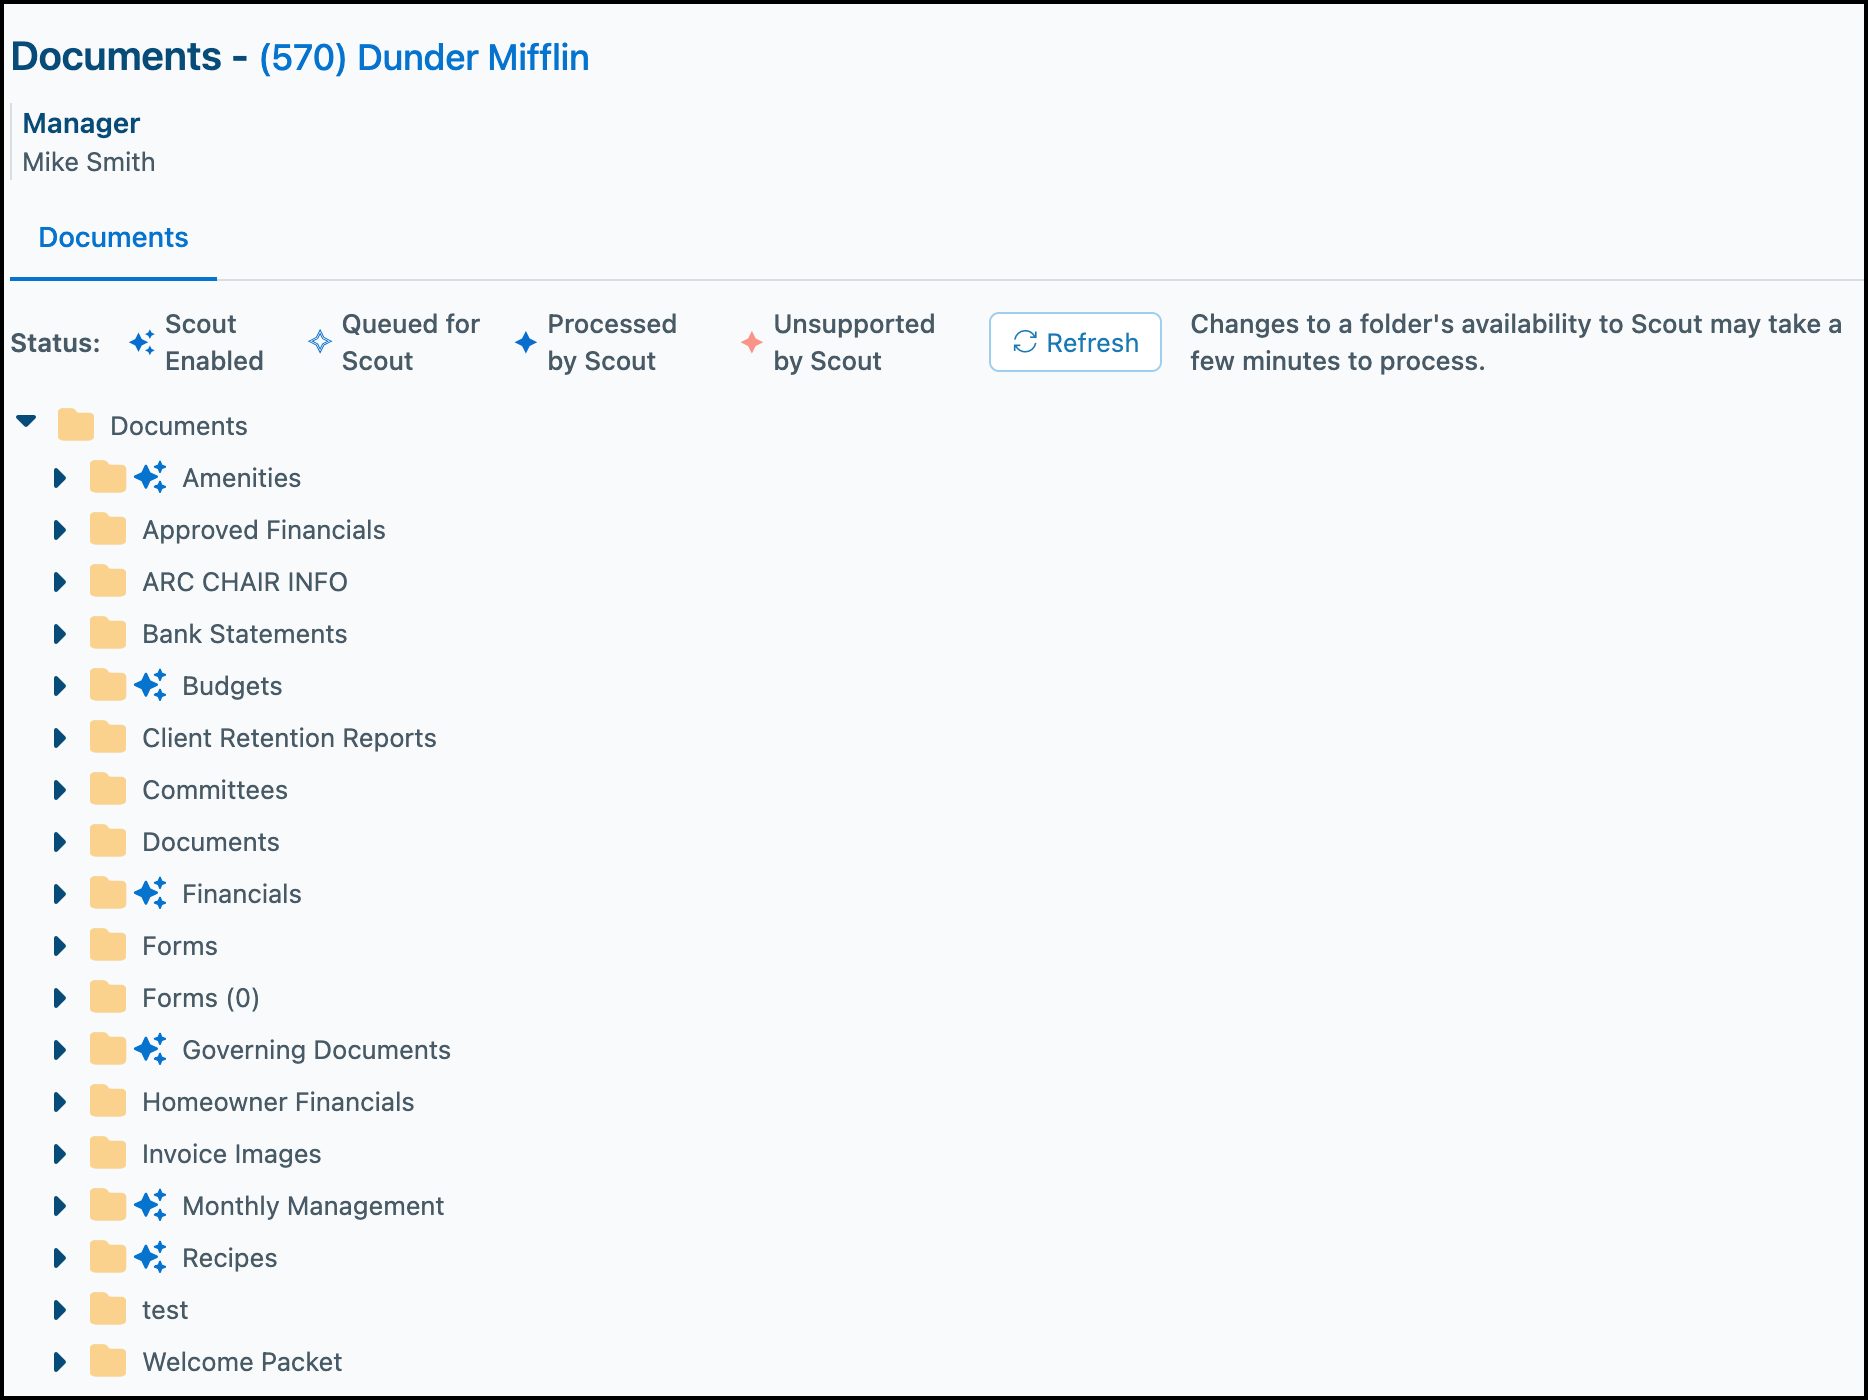Click the Manager heading label
The width and height of the screenshot is (1868, 1400).
click(81, 123)
